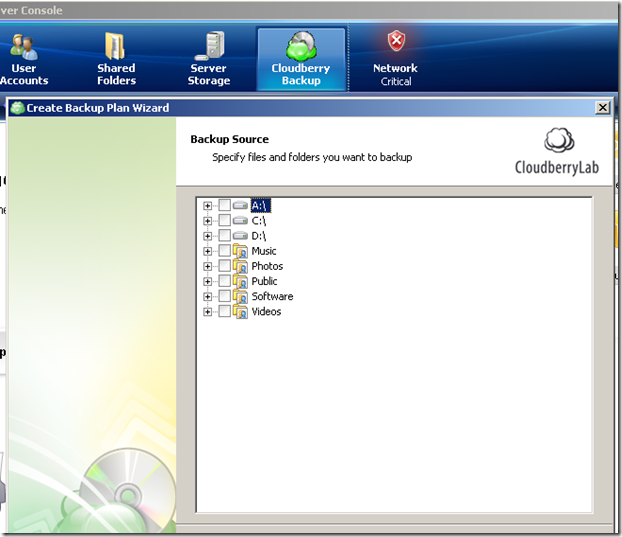Click the Server Storage tower icon

point(210,46)
